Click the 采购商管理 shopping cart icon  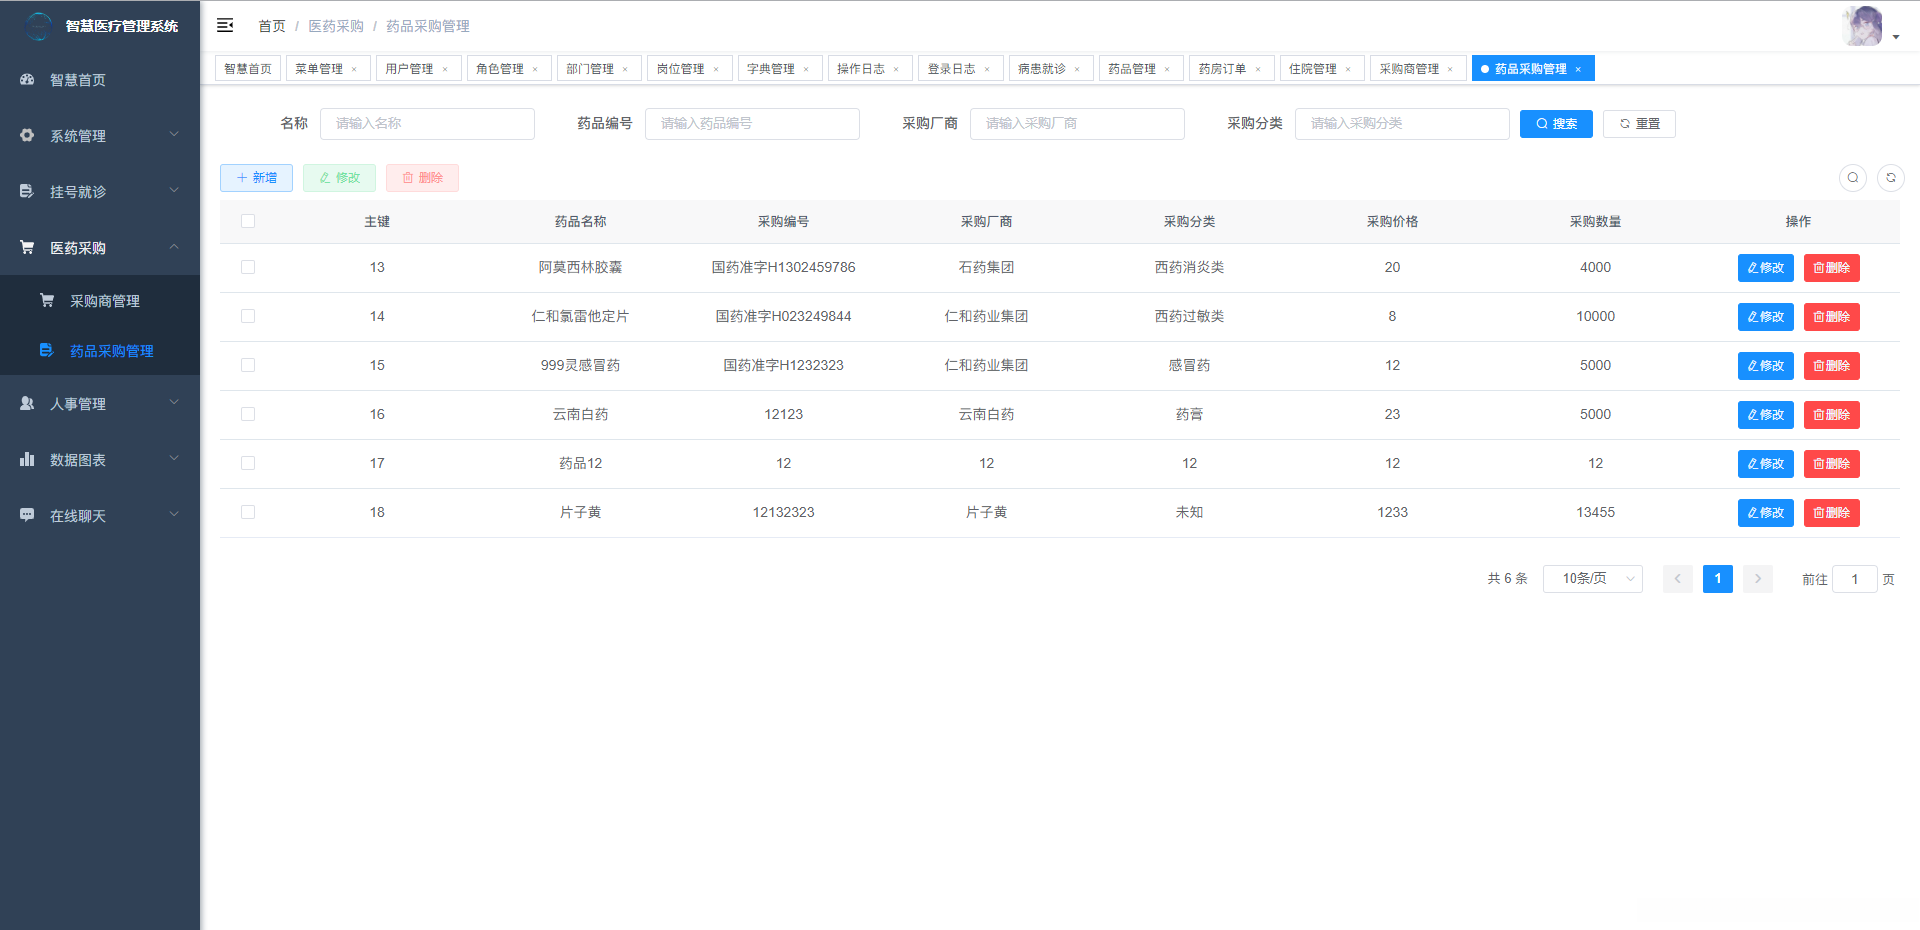46,299
